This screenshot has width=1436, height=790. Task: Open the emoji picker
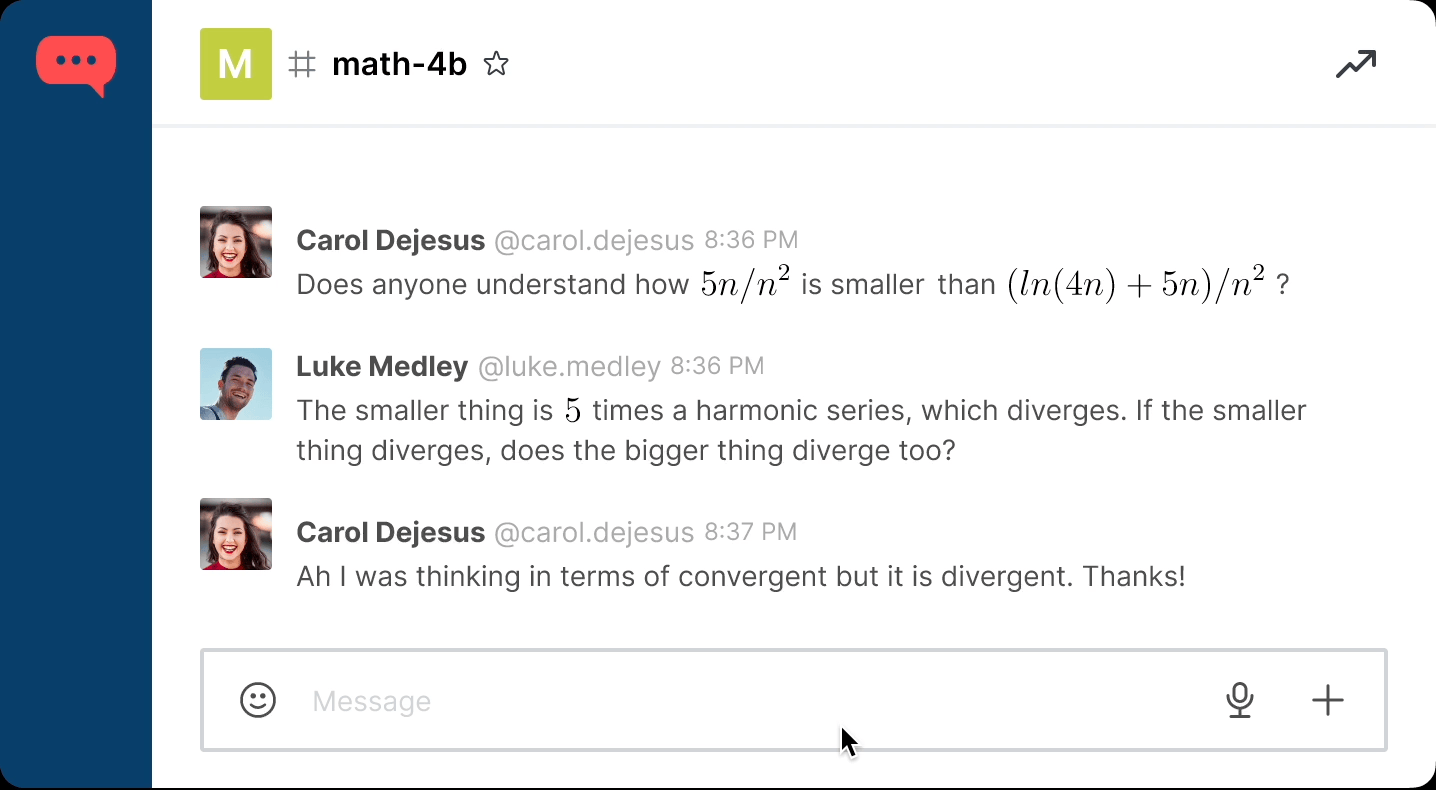pos(258,700)
